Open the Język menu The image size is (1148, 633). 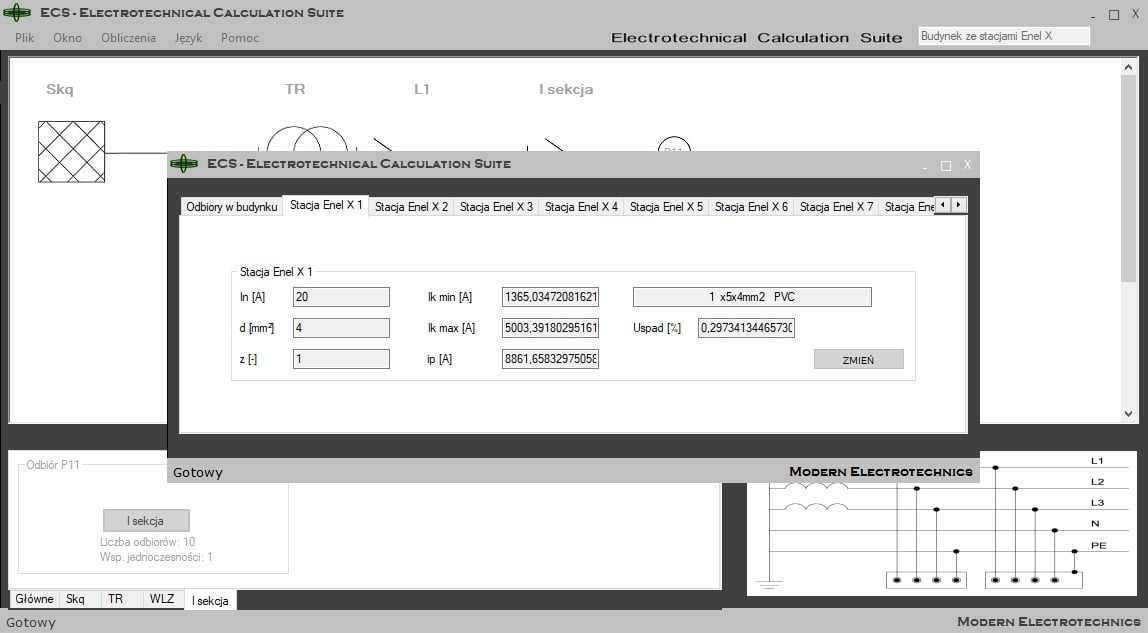(x=188, y=38)
